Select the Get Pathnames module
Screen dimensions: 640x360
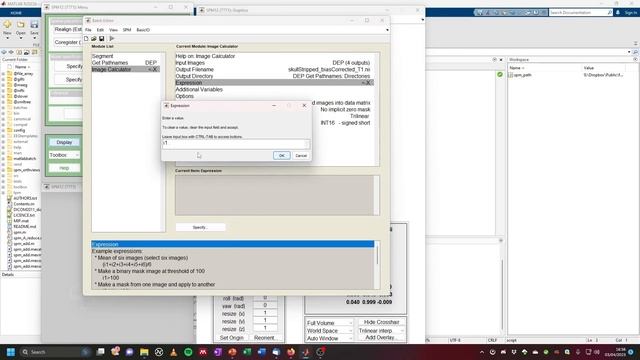click(x=125, y=63)
